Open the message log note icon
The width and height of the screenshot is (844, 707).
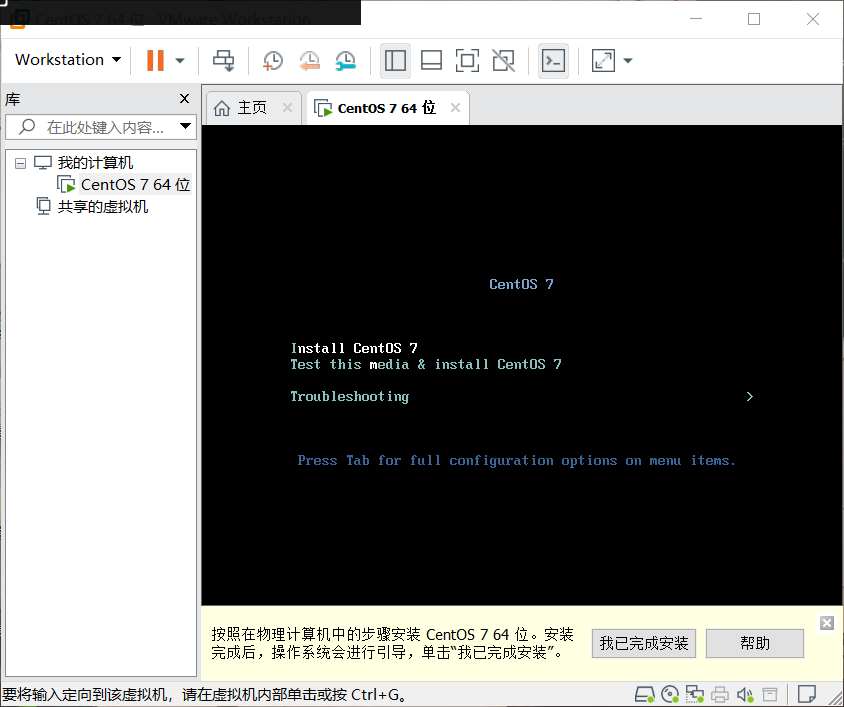806,694
